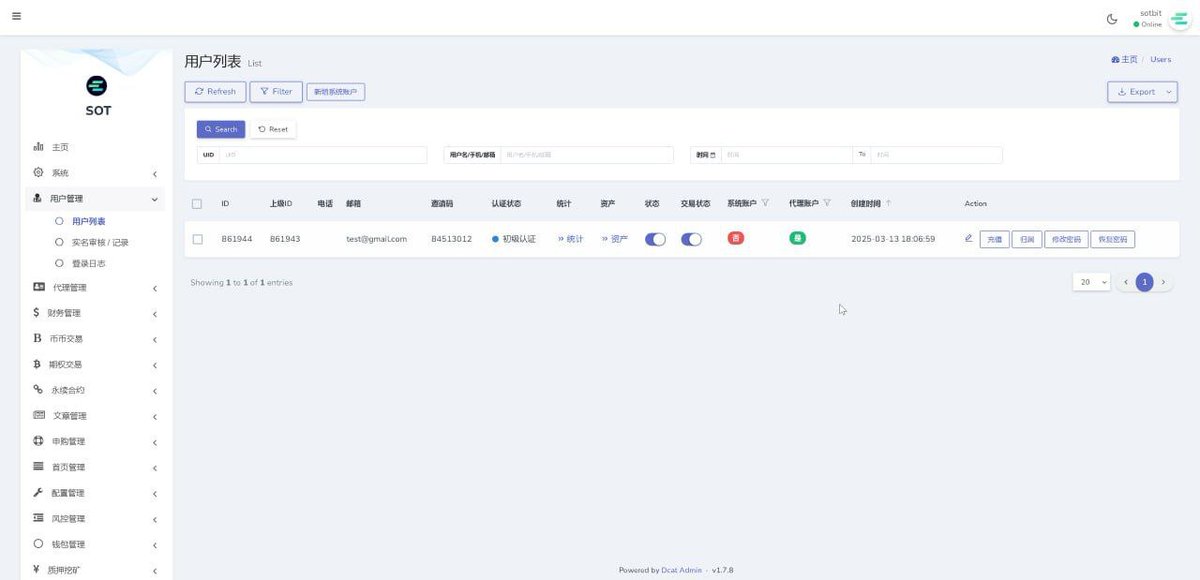
Task: Tick the select-all checkbox in table header
Action: click(x=197, y=204)
